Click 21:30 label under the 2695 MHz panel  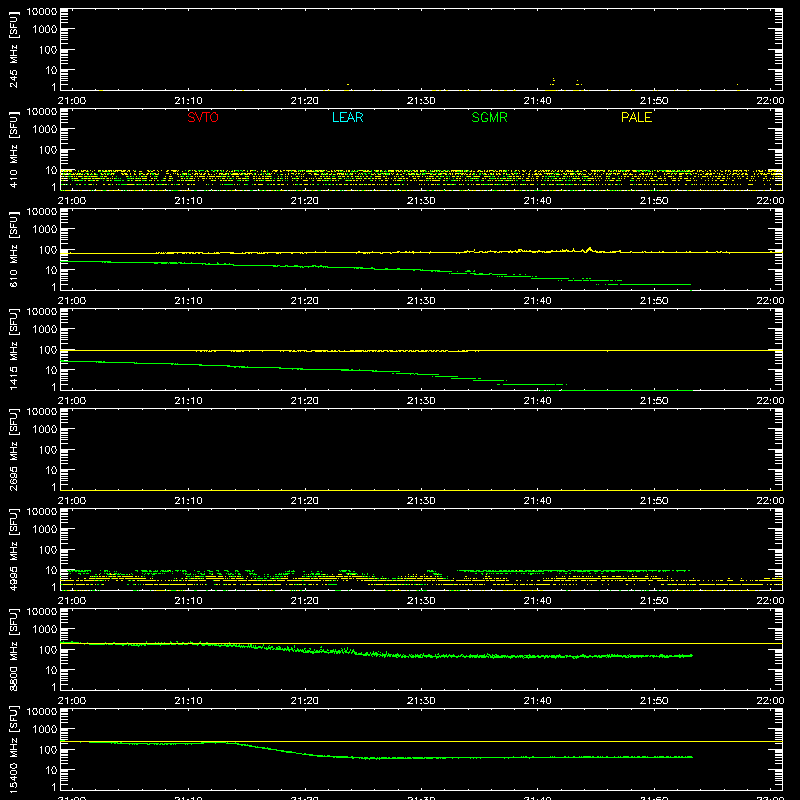click(x=421, y=501)
